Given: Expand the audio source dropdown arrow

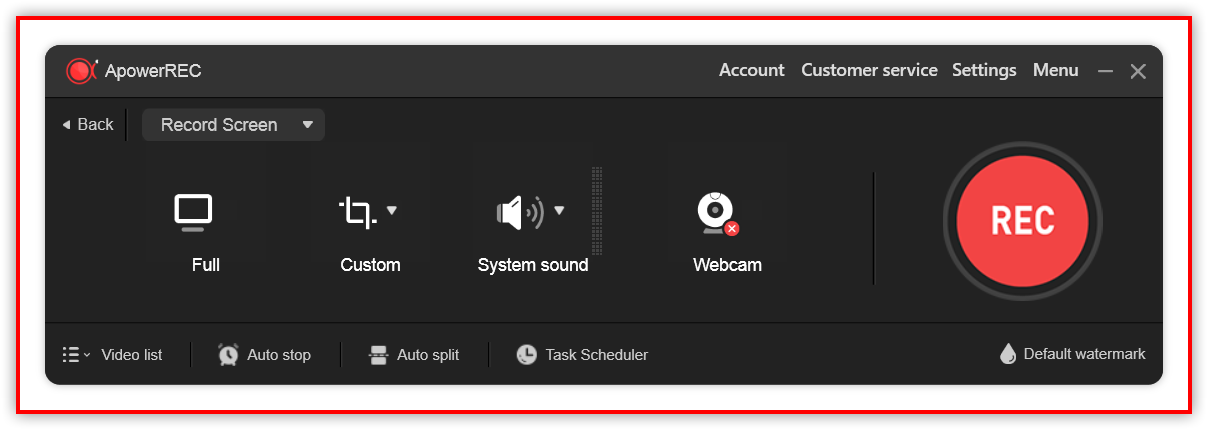Looking at the screenshot, I should pyautogui.click(x=559, y=210).
